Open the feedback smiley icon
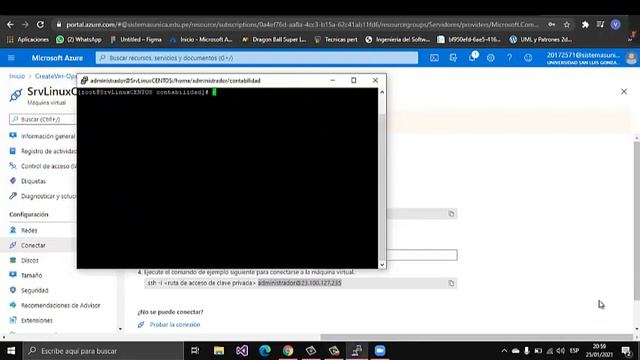This screenshot has width=640, height=360. click(528, 58)
